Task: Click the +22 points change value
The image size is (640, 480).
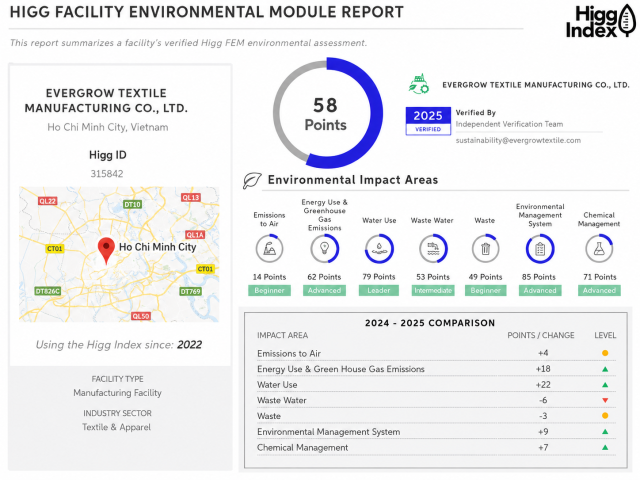Action: (x=543, y=385)
